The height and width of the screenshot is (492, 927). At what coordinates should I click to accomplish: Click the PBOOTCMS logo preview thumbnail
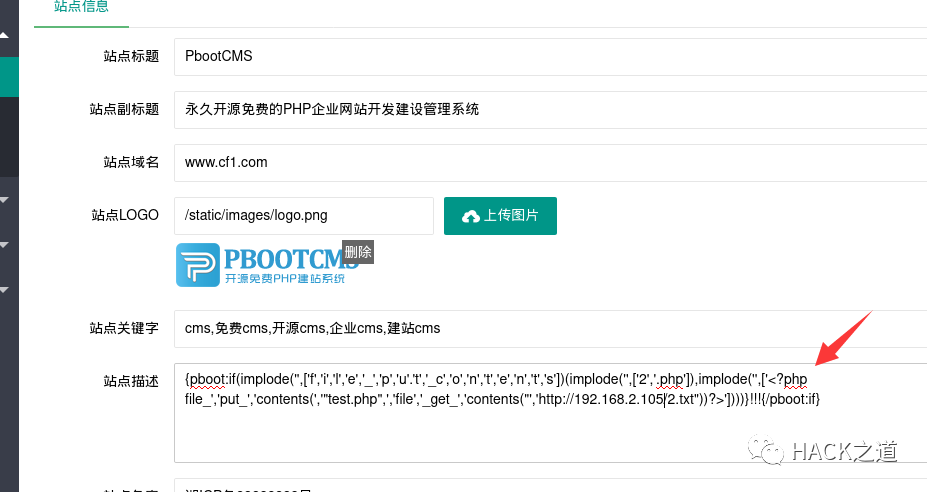[269, 265]
